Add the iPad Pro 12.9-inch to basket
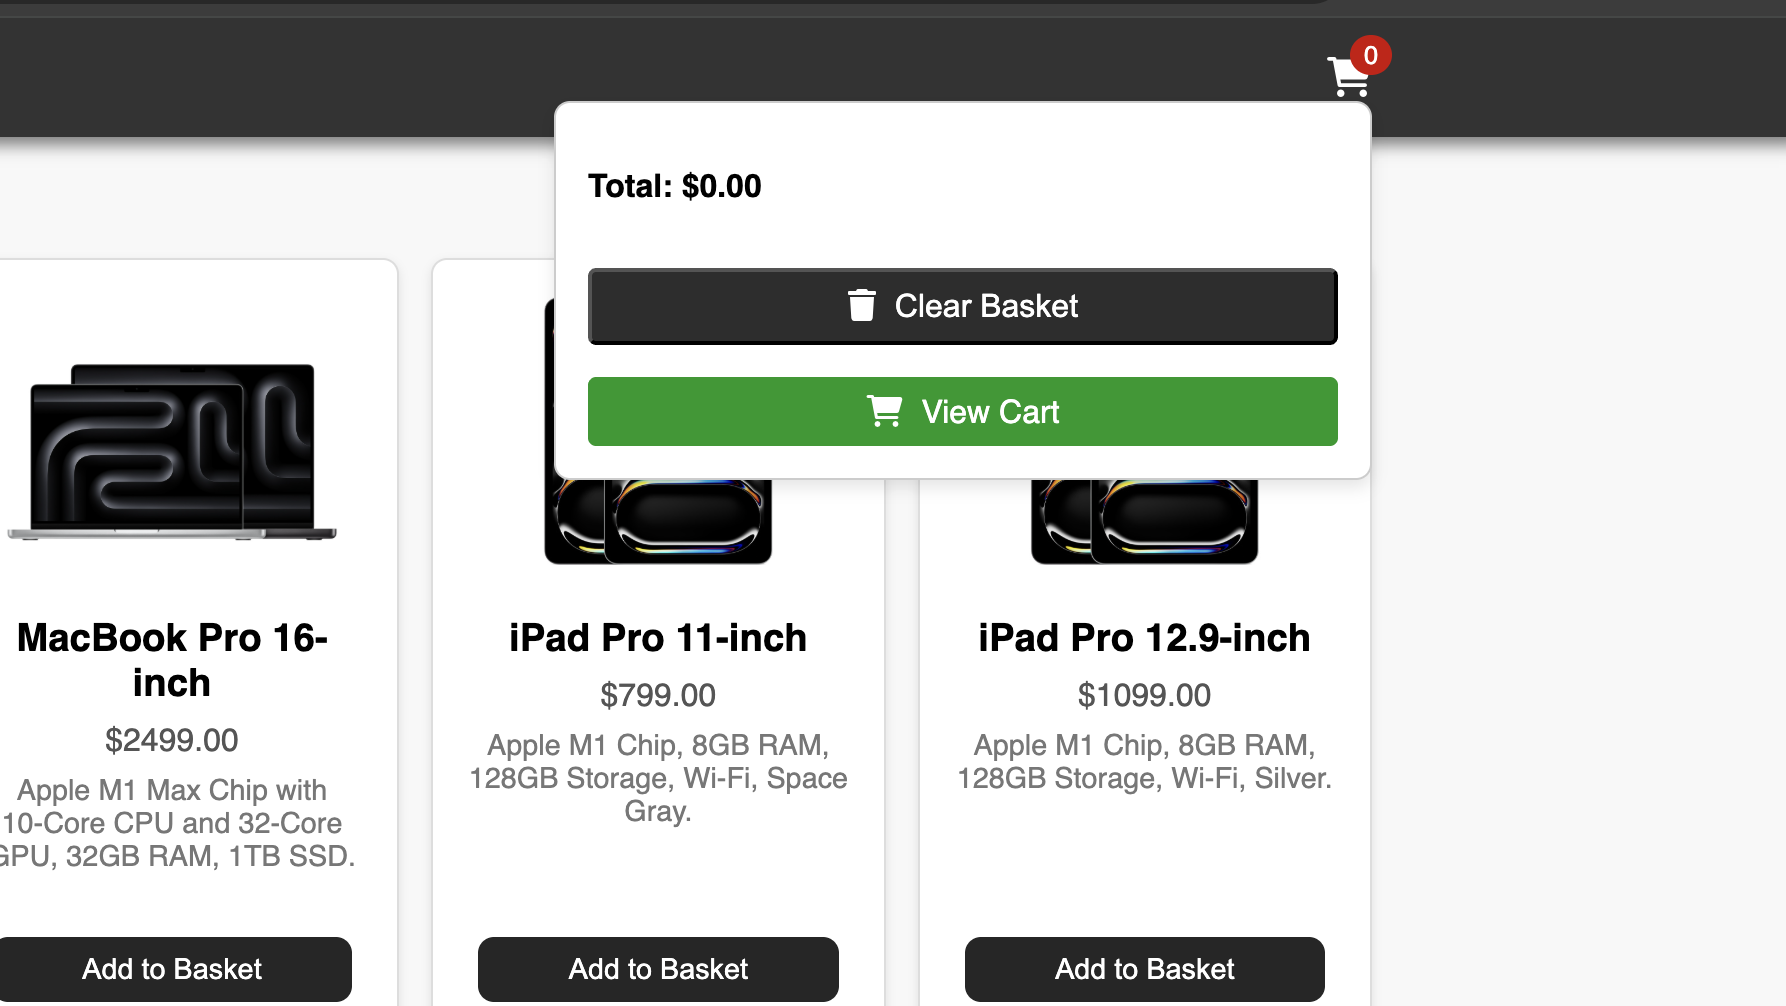Viewport: 1786px width, 1006px height. click(1144, 968)
